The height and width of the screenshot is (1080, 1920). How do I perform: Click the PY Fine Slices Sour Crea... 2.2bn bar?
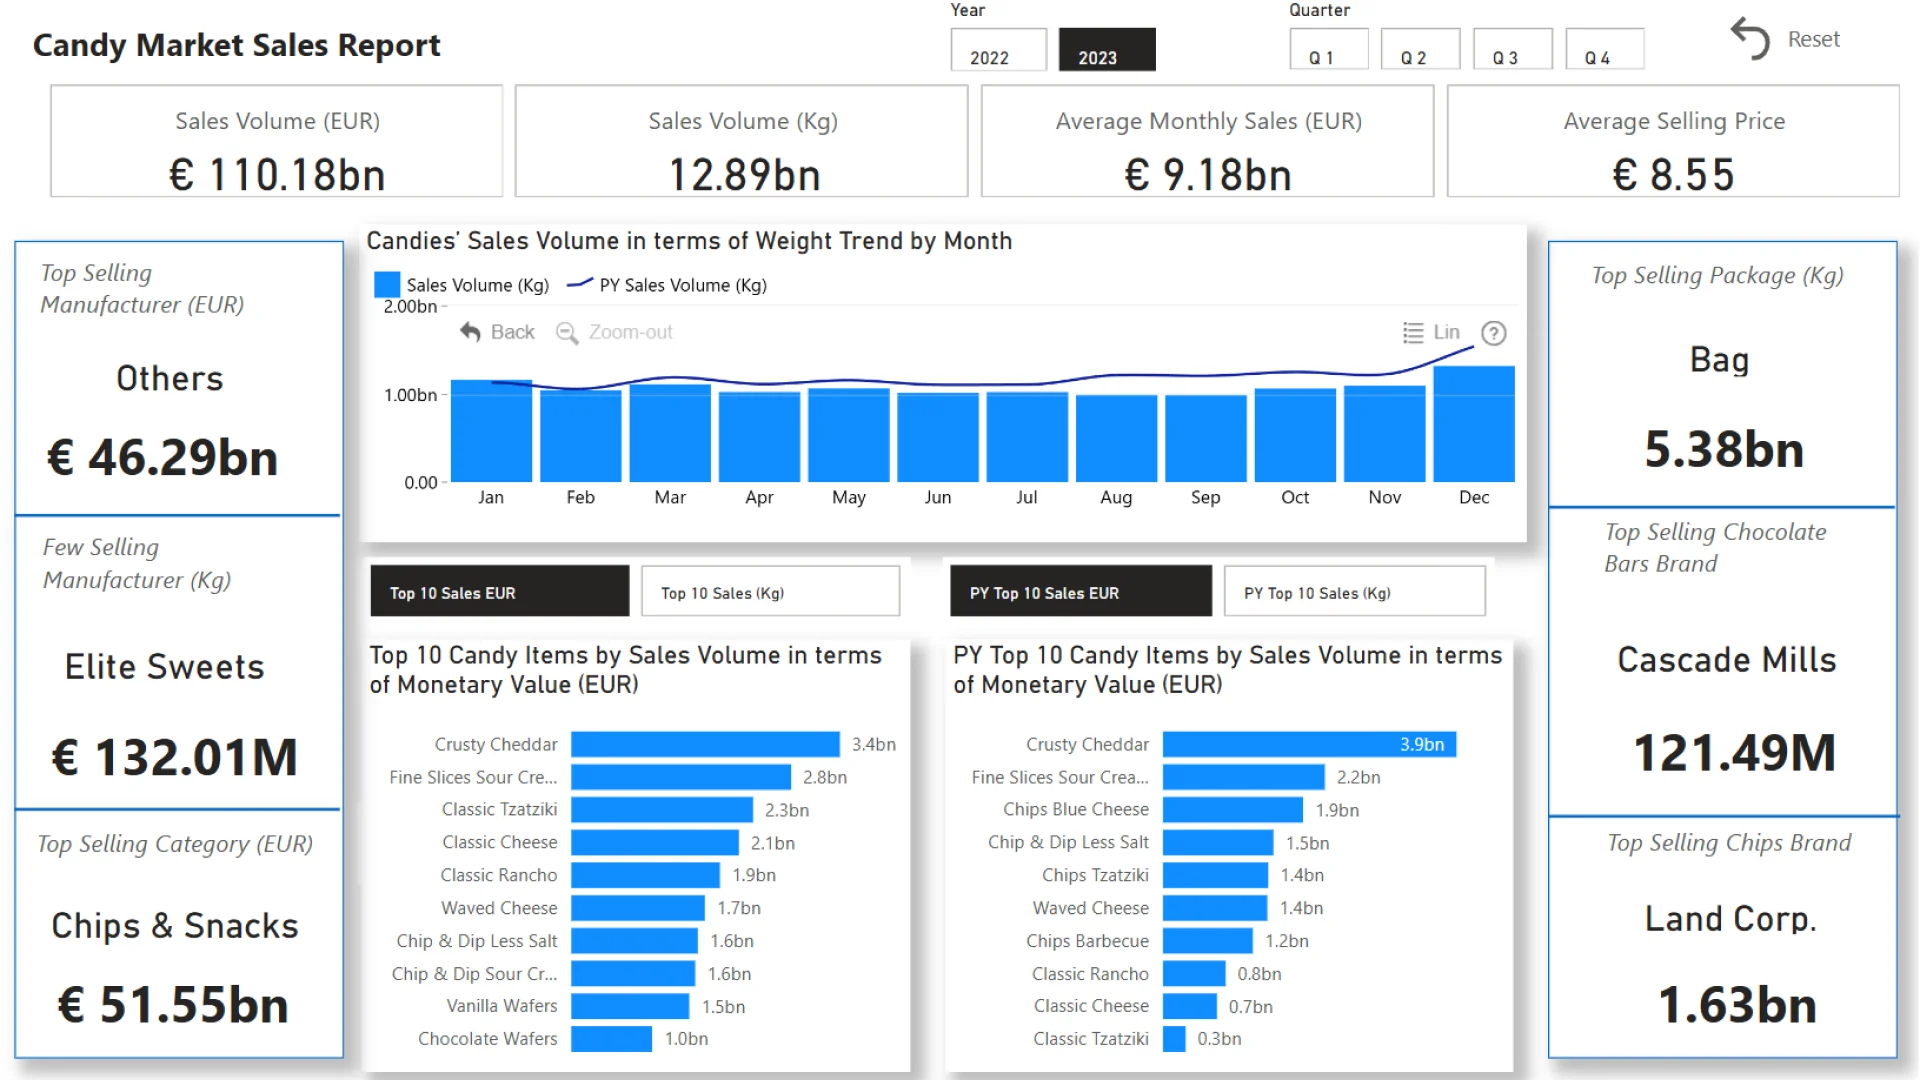(1244, 777)
